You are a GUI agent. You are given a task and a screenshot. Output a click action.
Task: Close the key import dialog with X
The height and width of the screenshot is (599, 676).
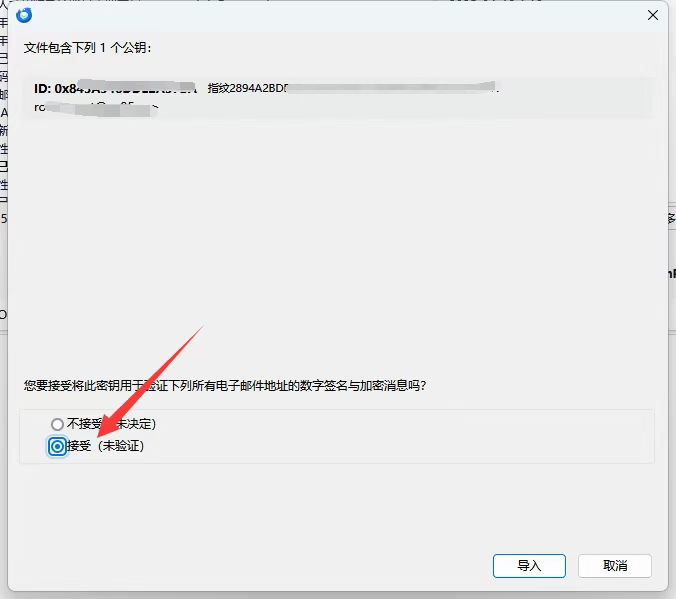coord(653,15)
